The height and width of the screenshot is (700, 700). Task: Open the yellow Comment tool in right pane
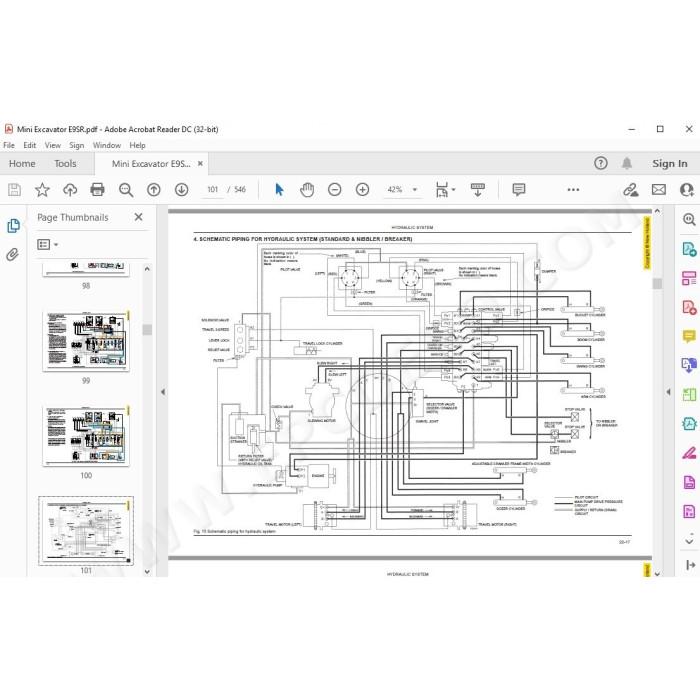click(689, 336)
